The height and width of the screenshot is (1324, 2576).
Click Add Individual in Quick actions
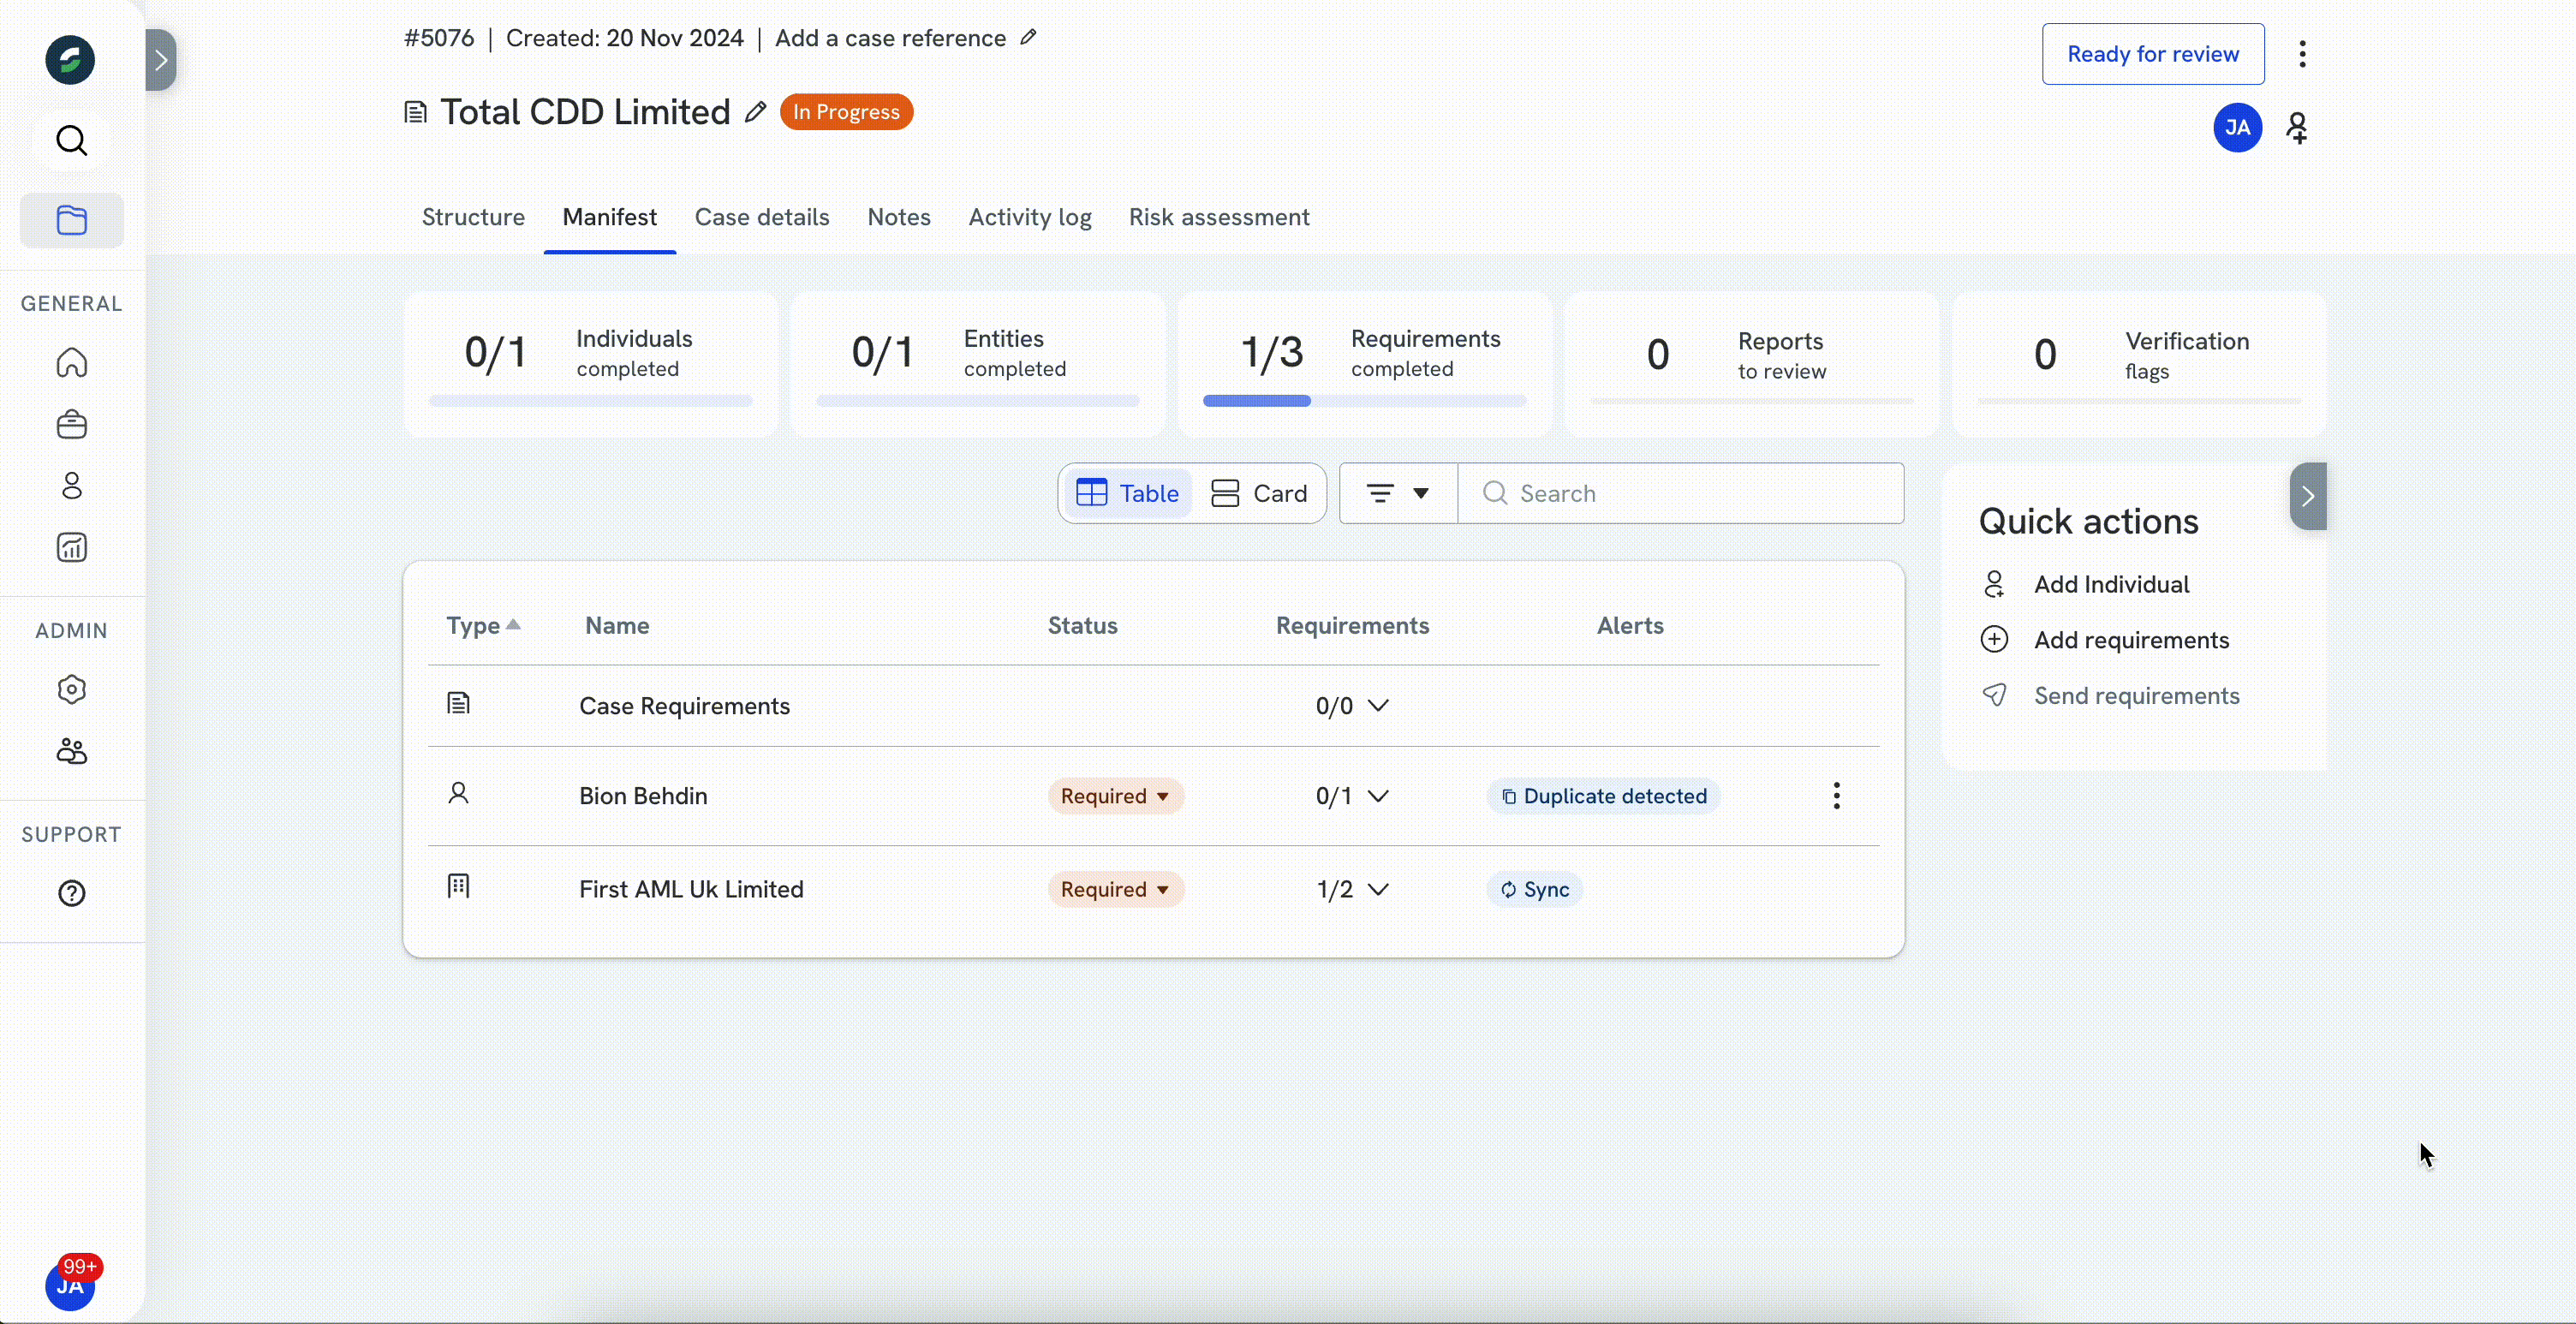click(x=2110, y=584)
